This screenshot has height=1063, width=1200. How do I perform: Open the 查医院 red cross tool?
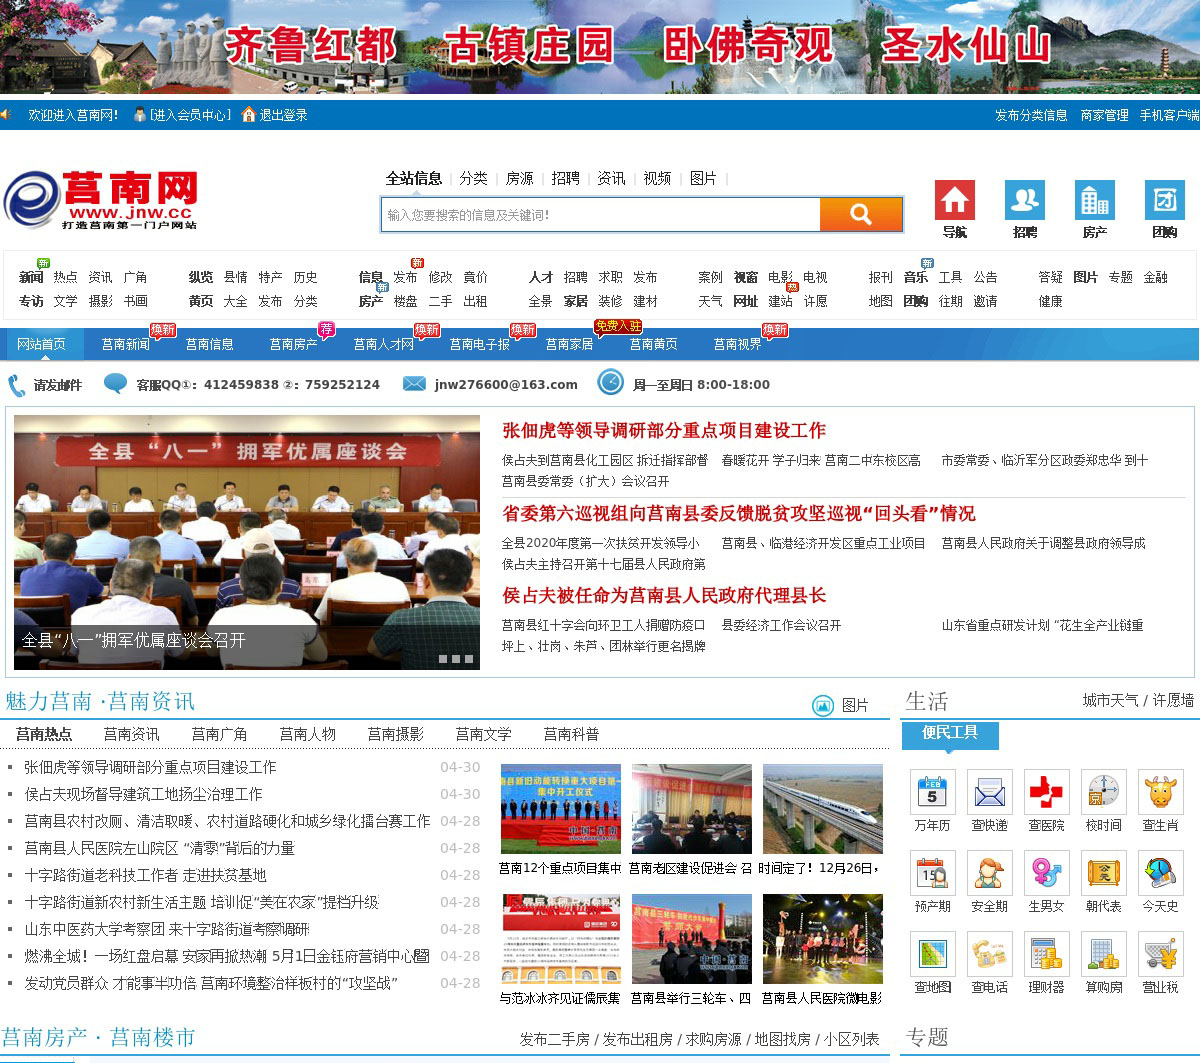point(1046,792)
